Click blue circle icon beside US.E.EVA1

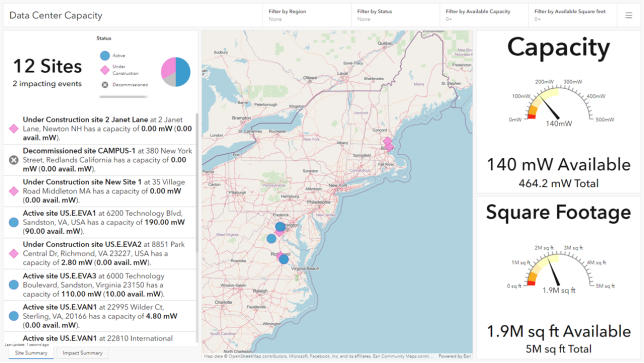coord(14,222)
